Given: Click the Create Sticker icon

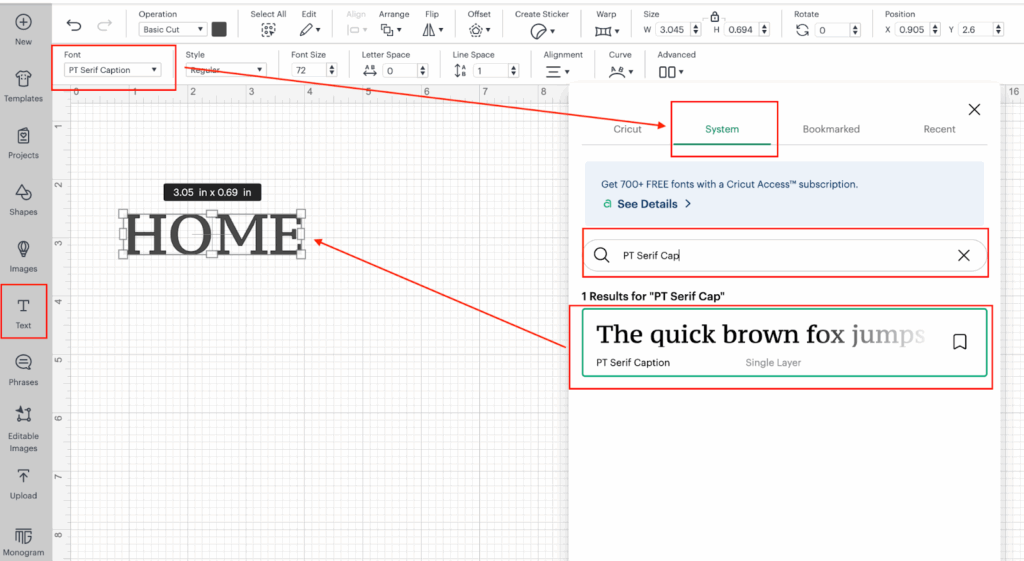Looking at the screenshot, I should point(541,31).
